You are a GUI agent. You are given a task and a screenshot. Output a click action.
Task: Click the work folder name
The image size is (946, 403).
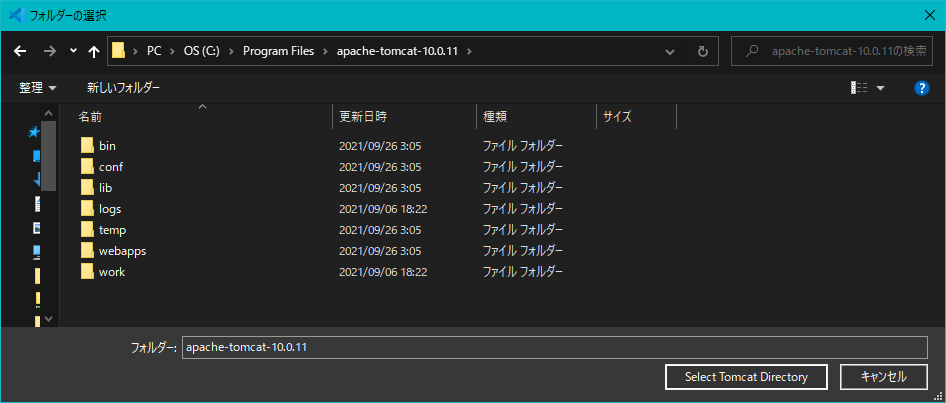(112, 271)
